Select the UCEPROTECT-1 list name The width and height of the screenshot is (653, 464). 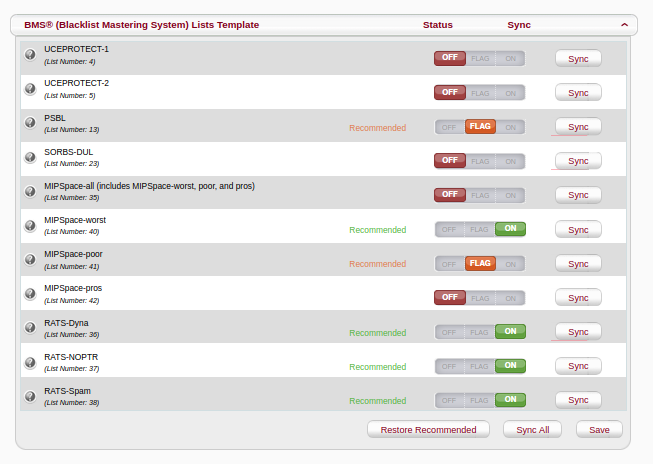(77, 49)
